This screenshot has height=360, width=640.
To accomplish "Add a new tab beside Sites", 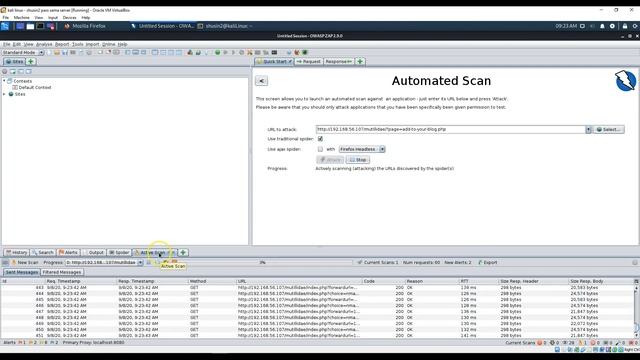I will point(31,62).
